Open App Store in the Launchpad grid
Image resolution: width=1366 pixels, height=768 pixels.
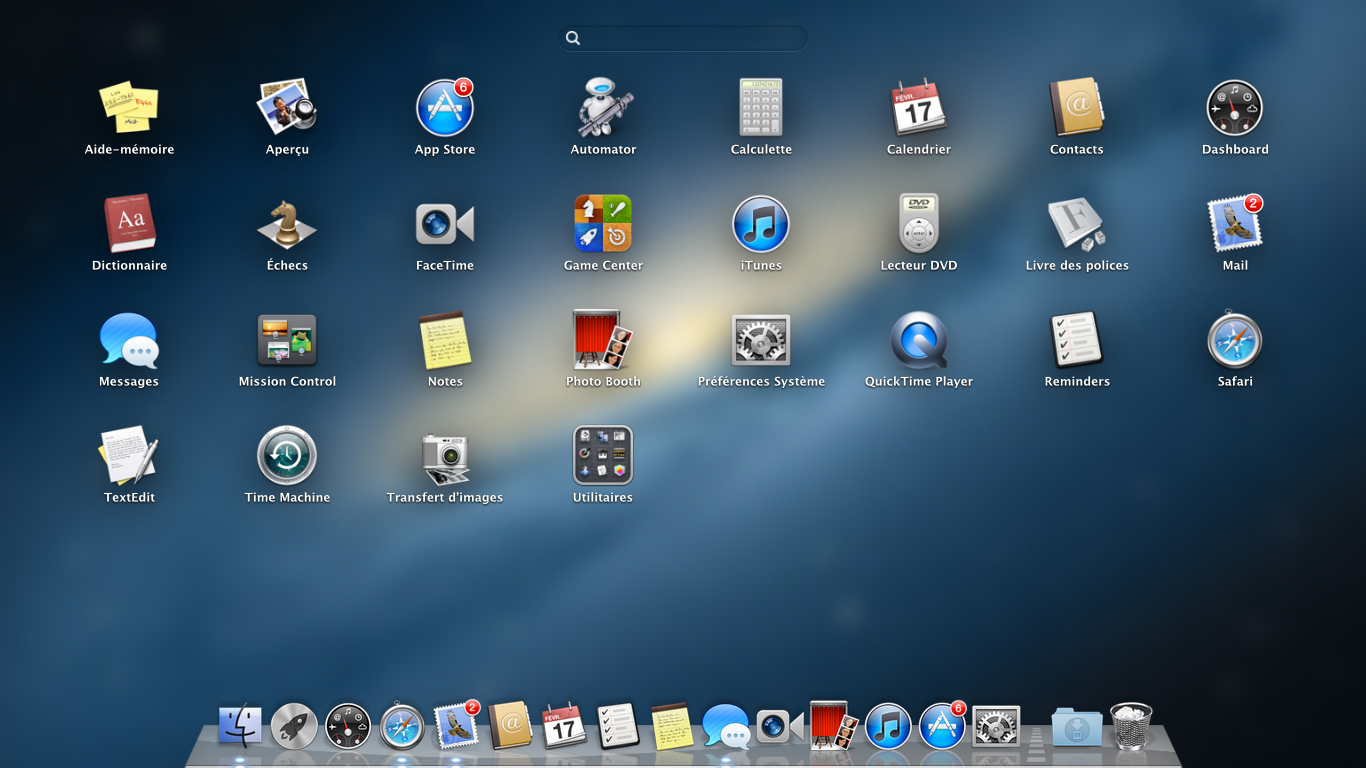click(x=445, y=108)
